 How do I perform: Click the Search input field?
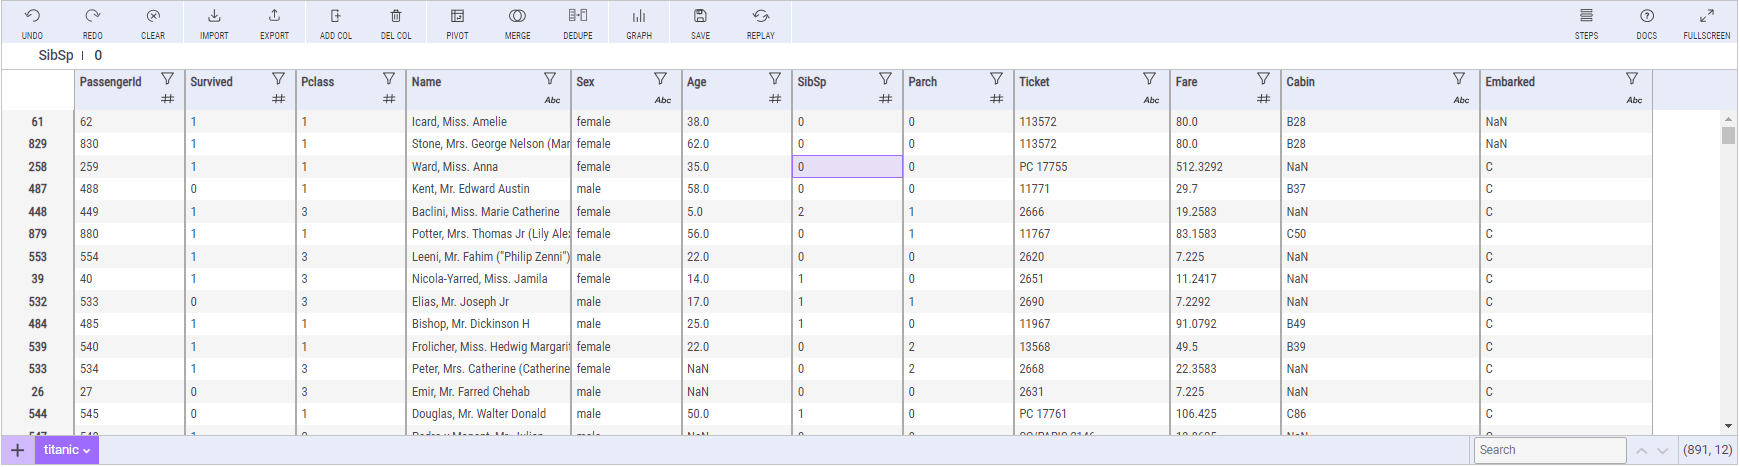[1549, 450]
